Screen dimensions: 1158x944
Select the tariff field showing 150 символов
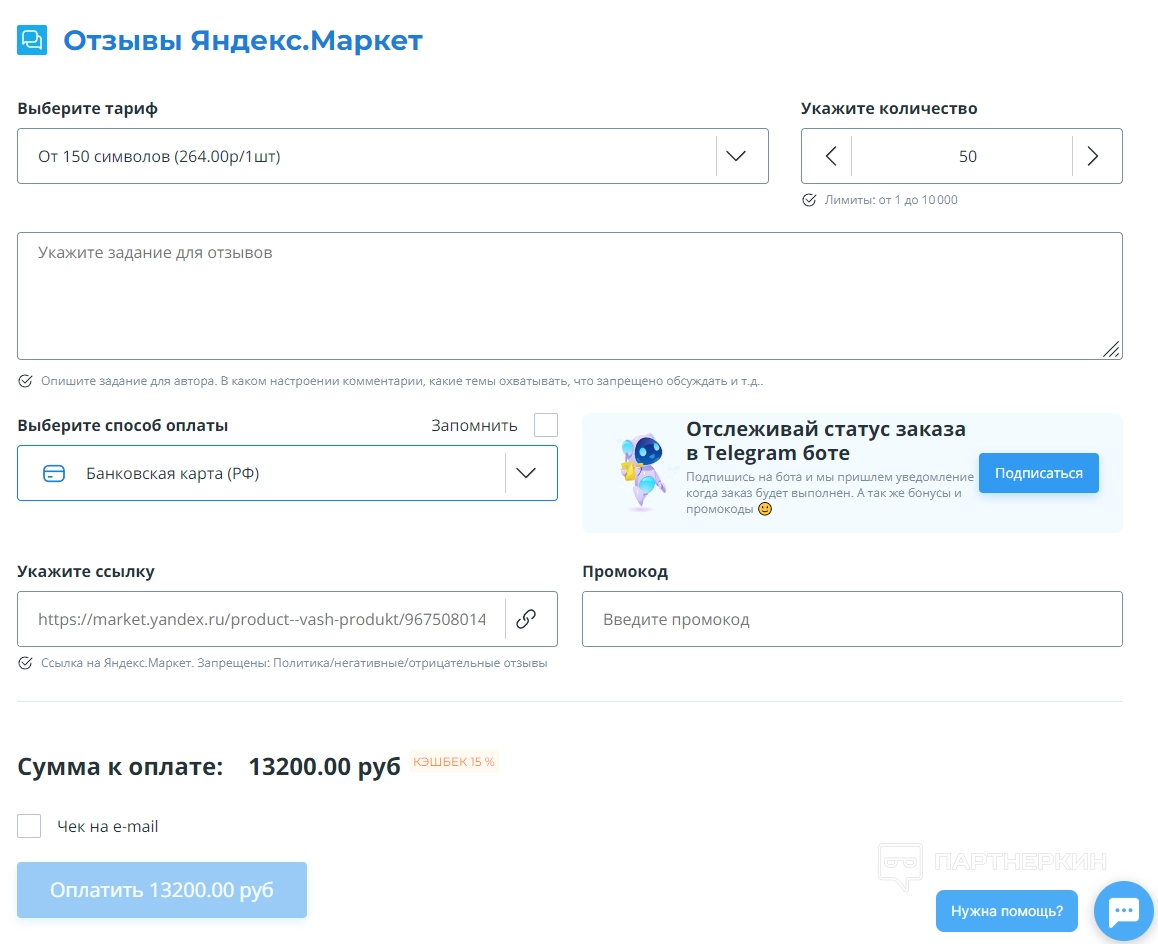(393, 156)
